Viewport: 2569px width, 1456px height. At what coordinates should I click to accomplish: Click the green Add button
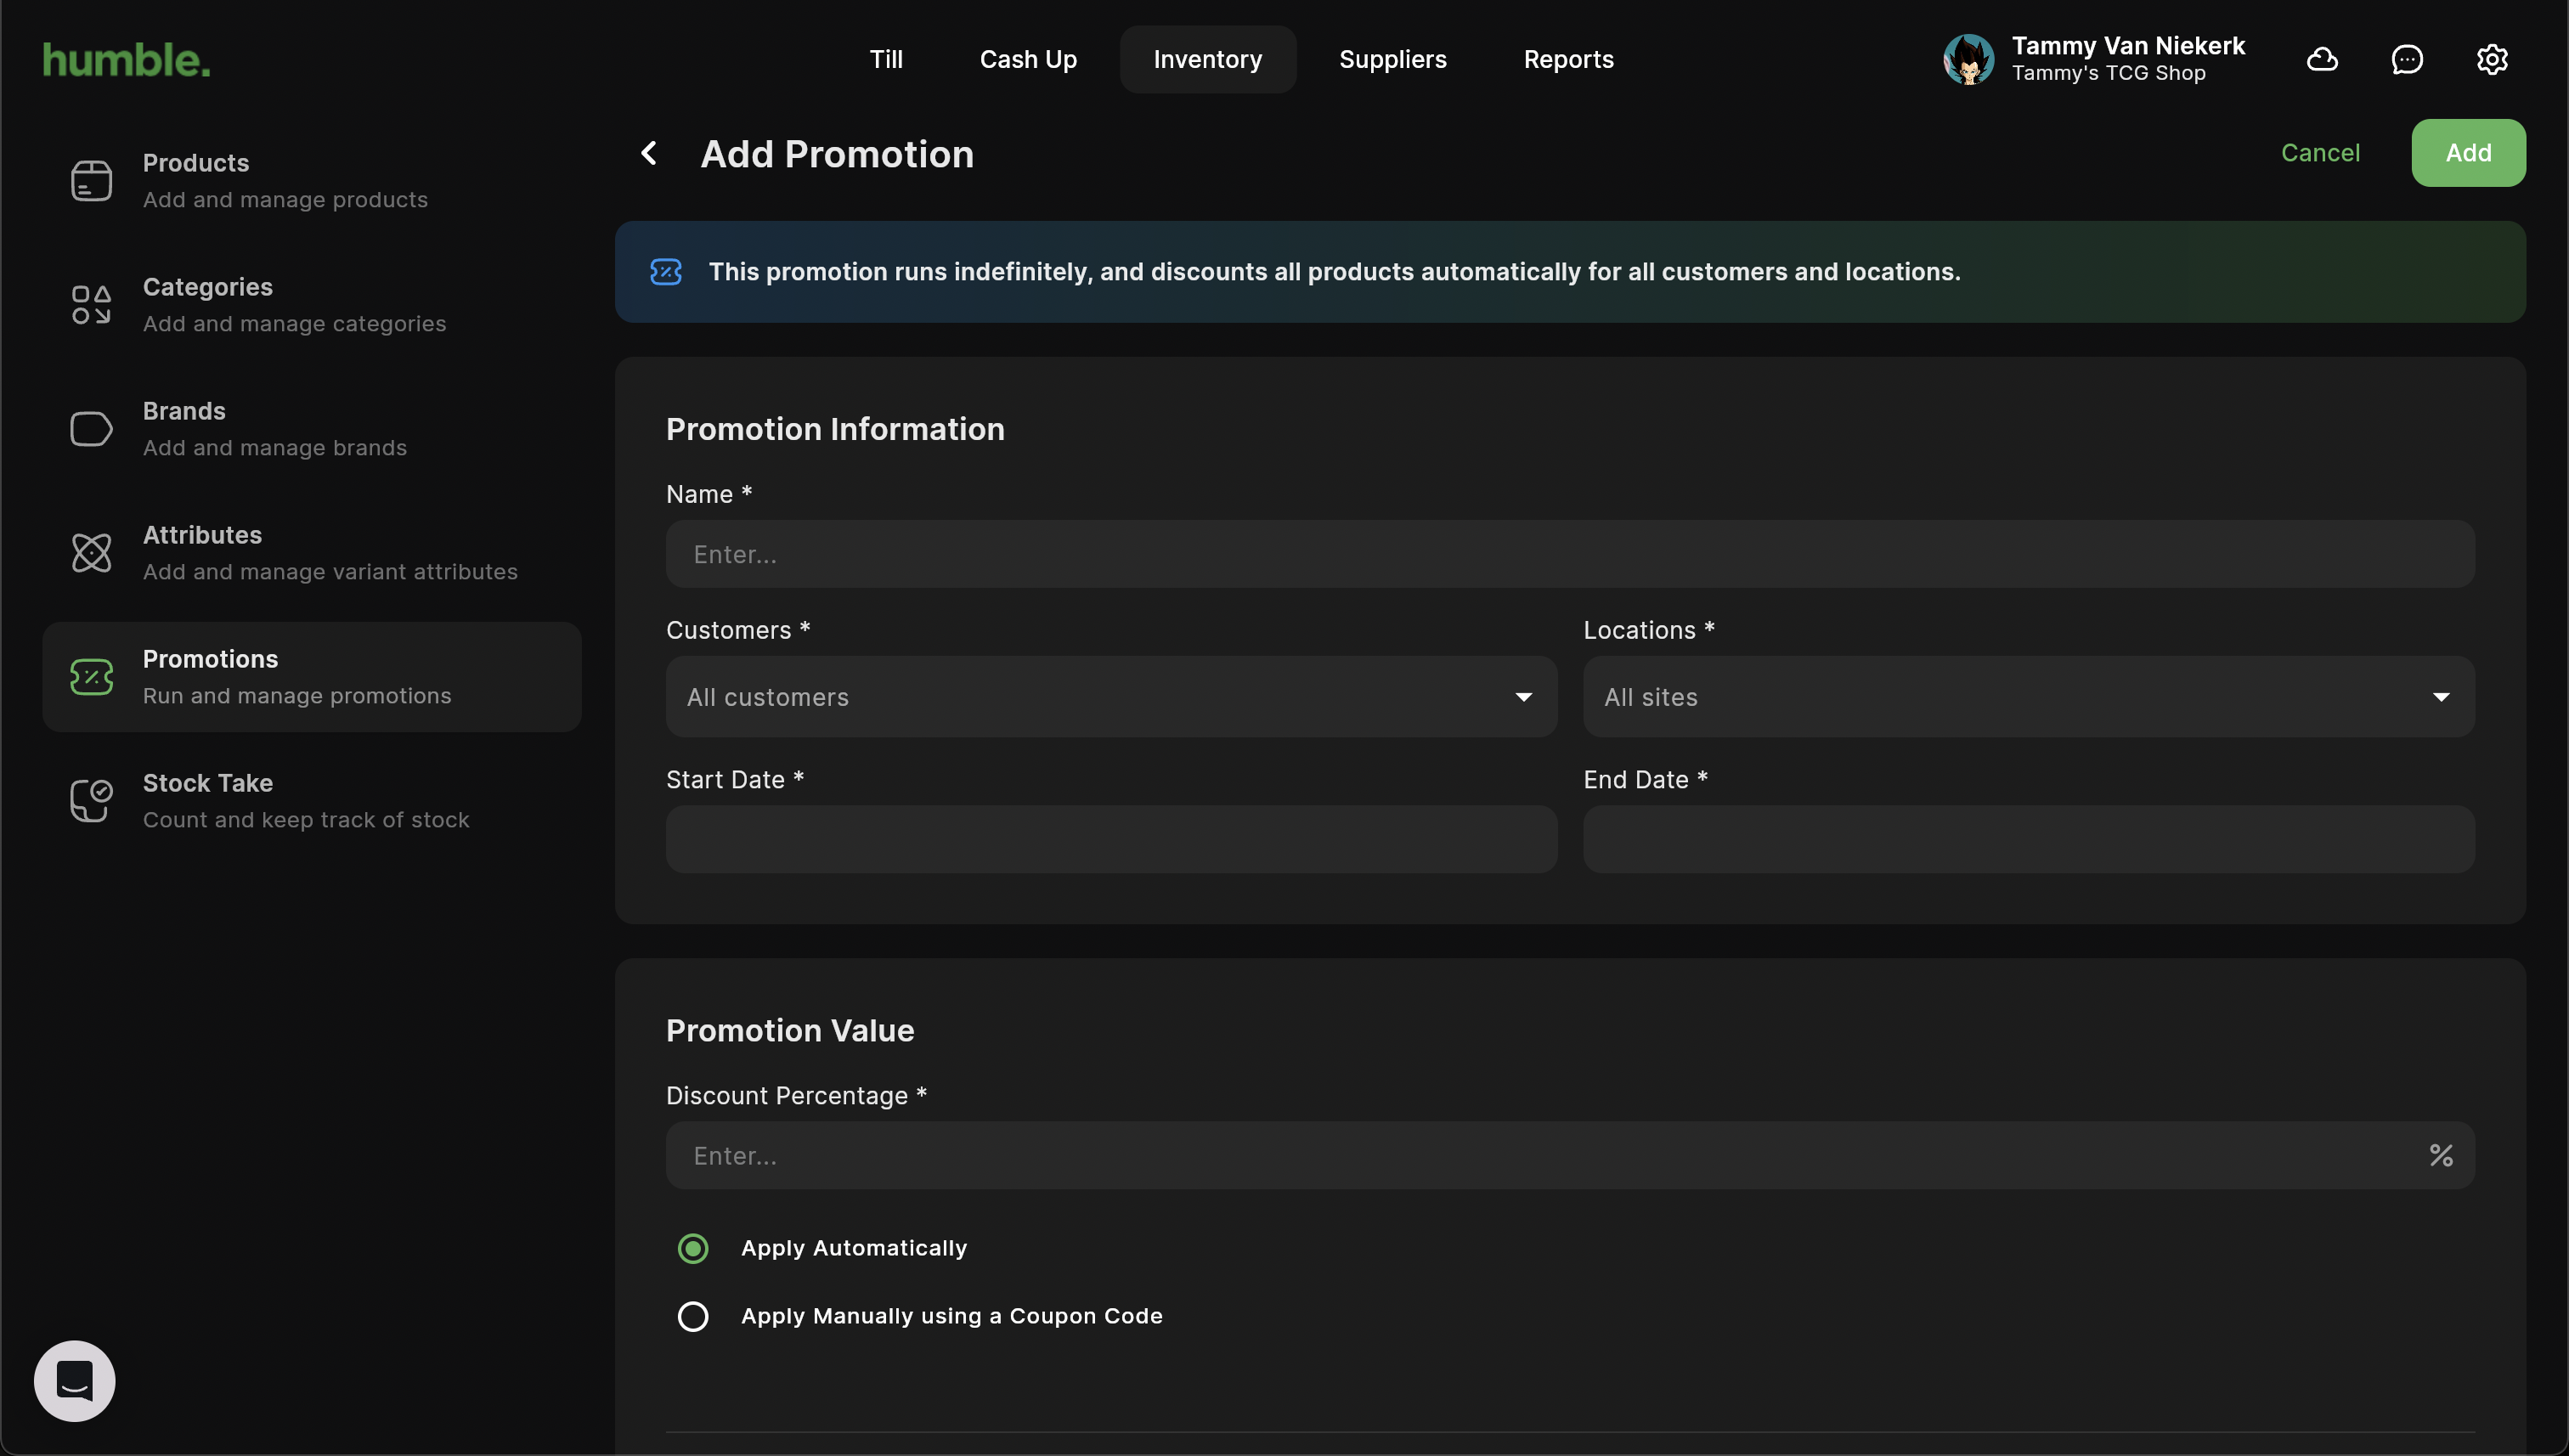(2468, 153)
